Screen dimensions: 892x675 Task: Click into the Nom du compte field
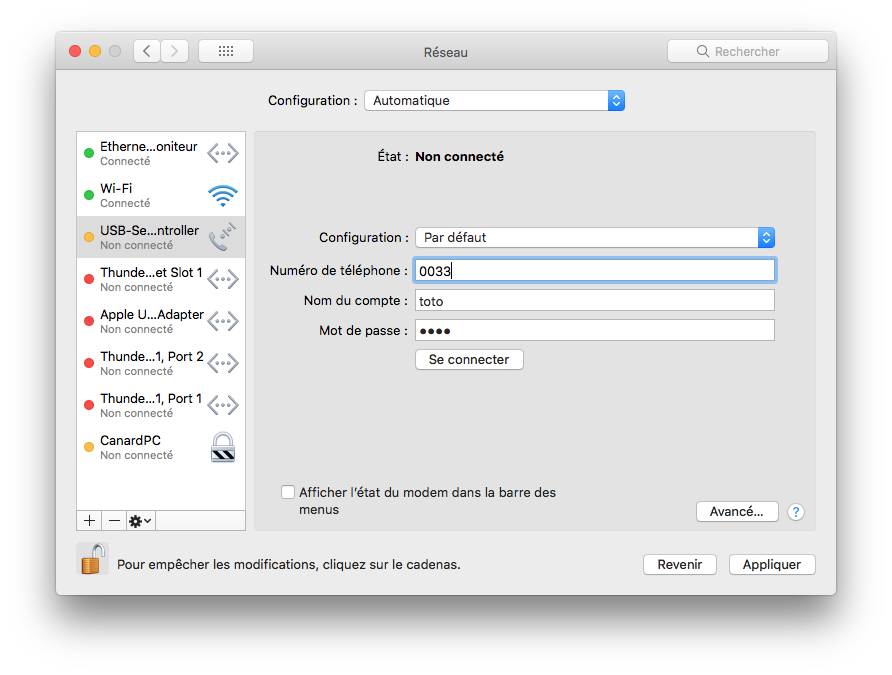coord(595,301)
